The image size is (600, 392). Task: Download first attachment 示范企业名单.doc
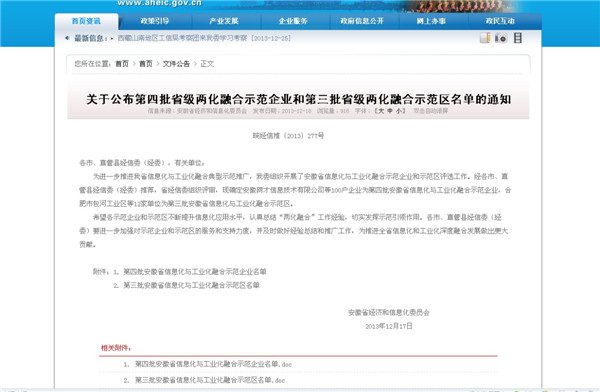pyautogui.click(x=213, y=364)
